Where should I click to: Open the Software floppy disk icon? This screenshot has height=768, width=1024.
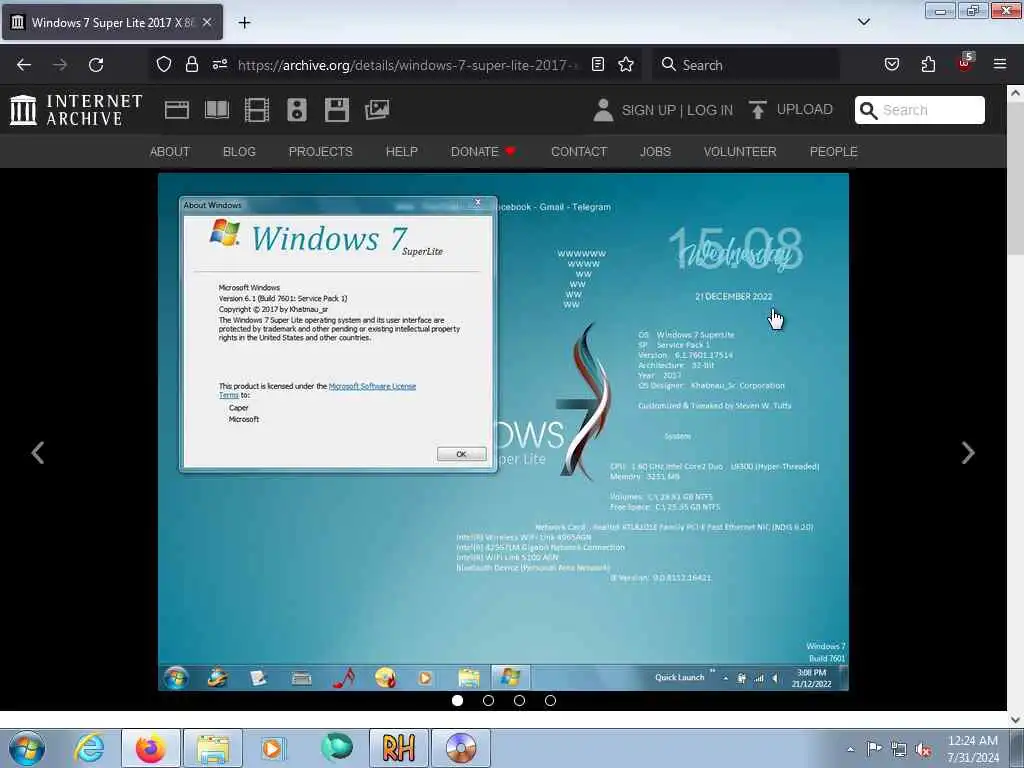(337, 110)
